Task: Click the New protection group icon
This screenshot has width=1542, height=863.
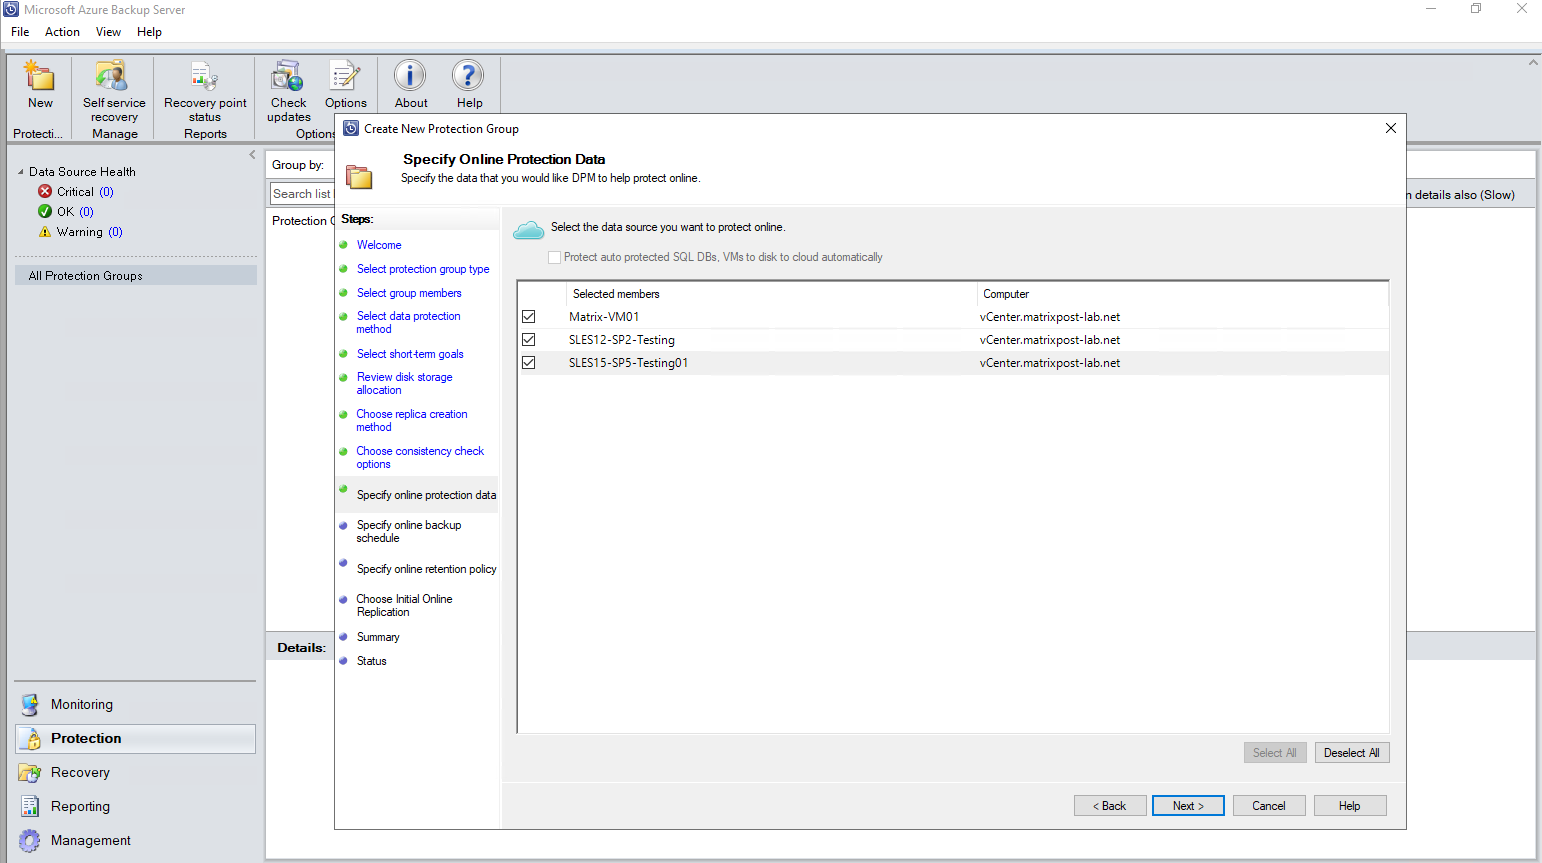Action: point(40,76)
